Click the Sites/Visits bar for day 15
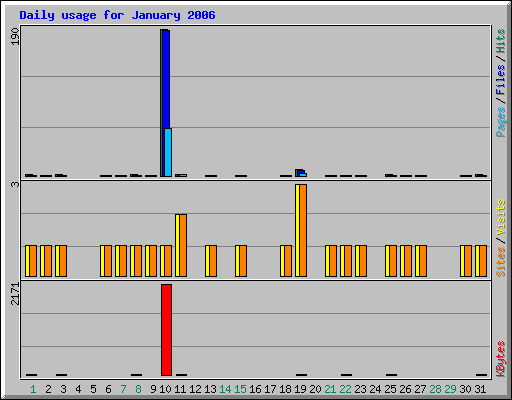 241,261
